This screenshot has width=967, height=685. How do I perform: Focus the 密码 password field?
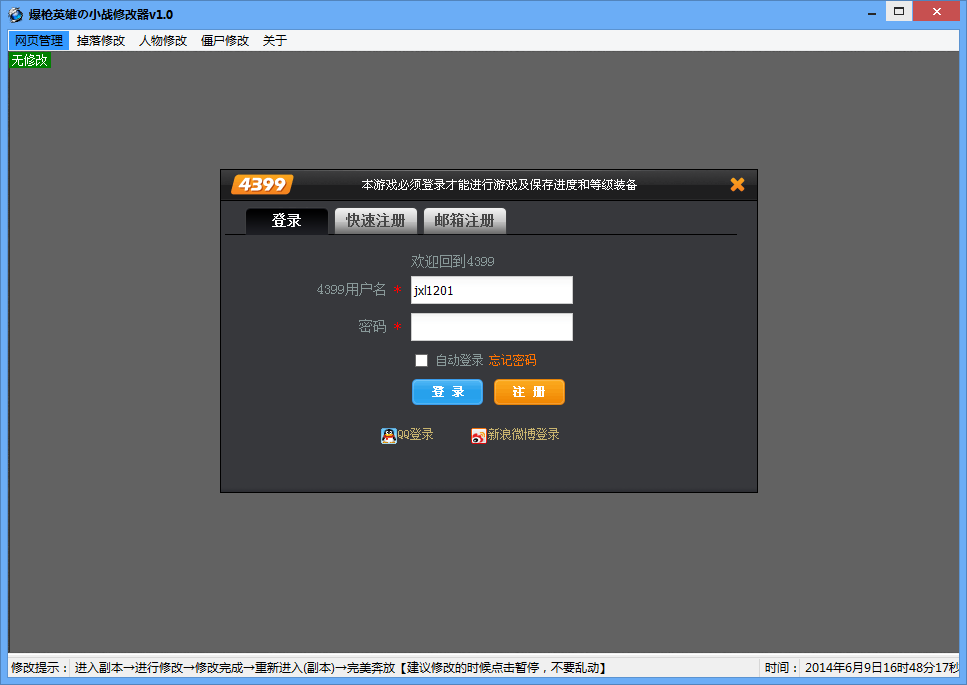[492, 327]
